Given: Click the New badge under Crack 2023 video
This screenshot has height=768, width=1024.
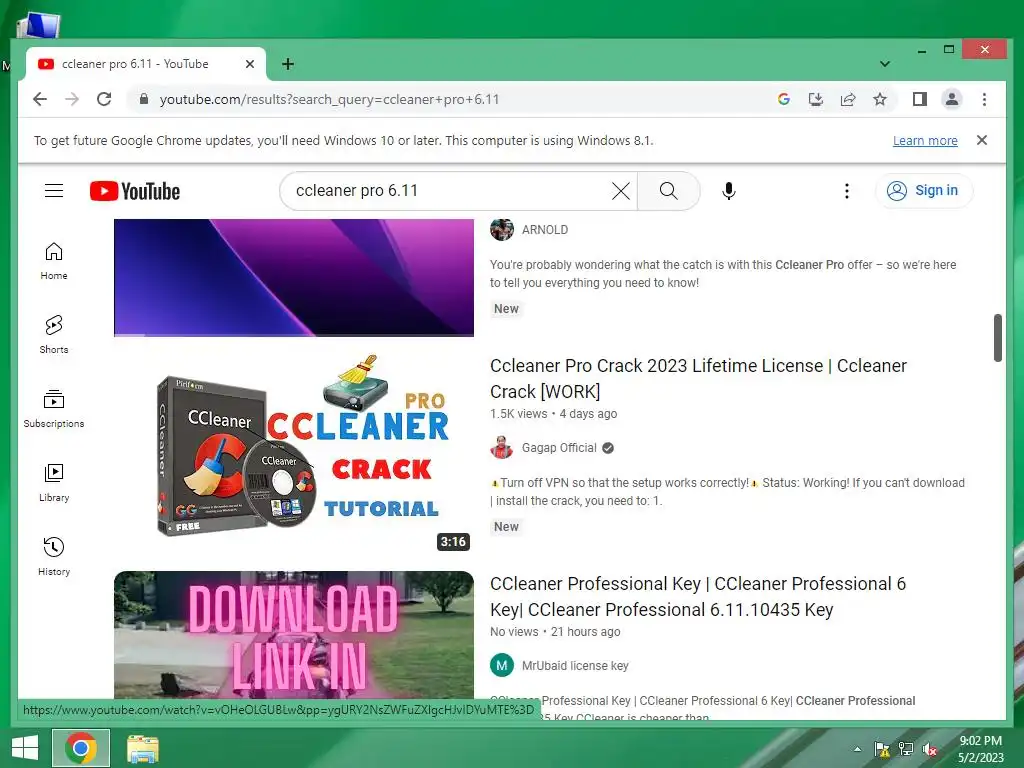Looking at the screenshot, I should [x=506, y=527].
